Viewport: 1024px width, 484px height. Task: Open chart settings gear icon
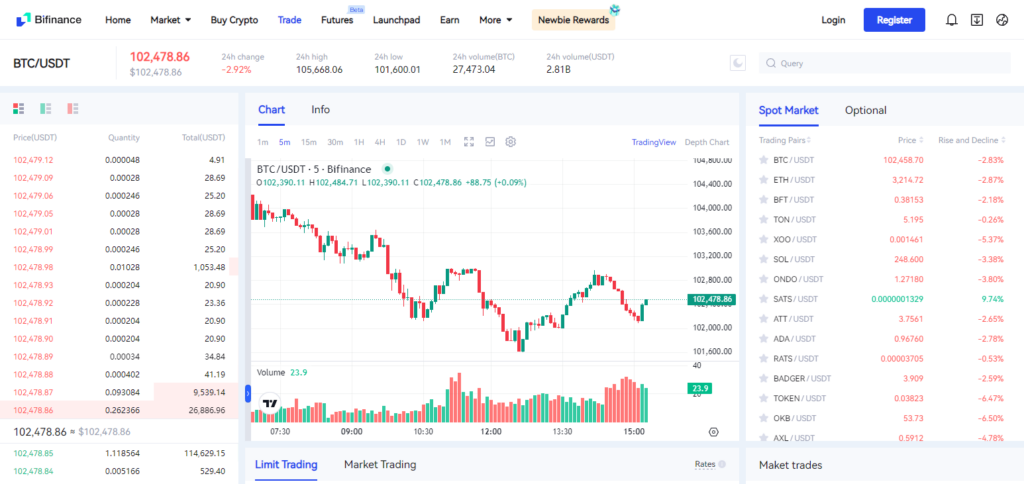[x=511, y=142]
